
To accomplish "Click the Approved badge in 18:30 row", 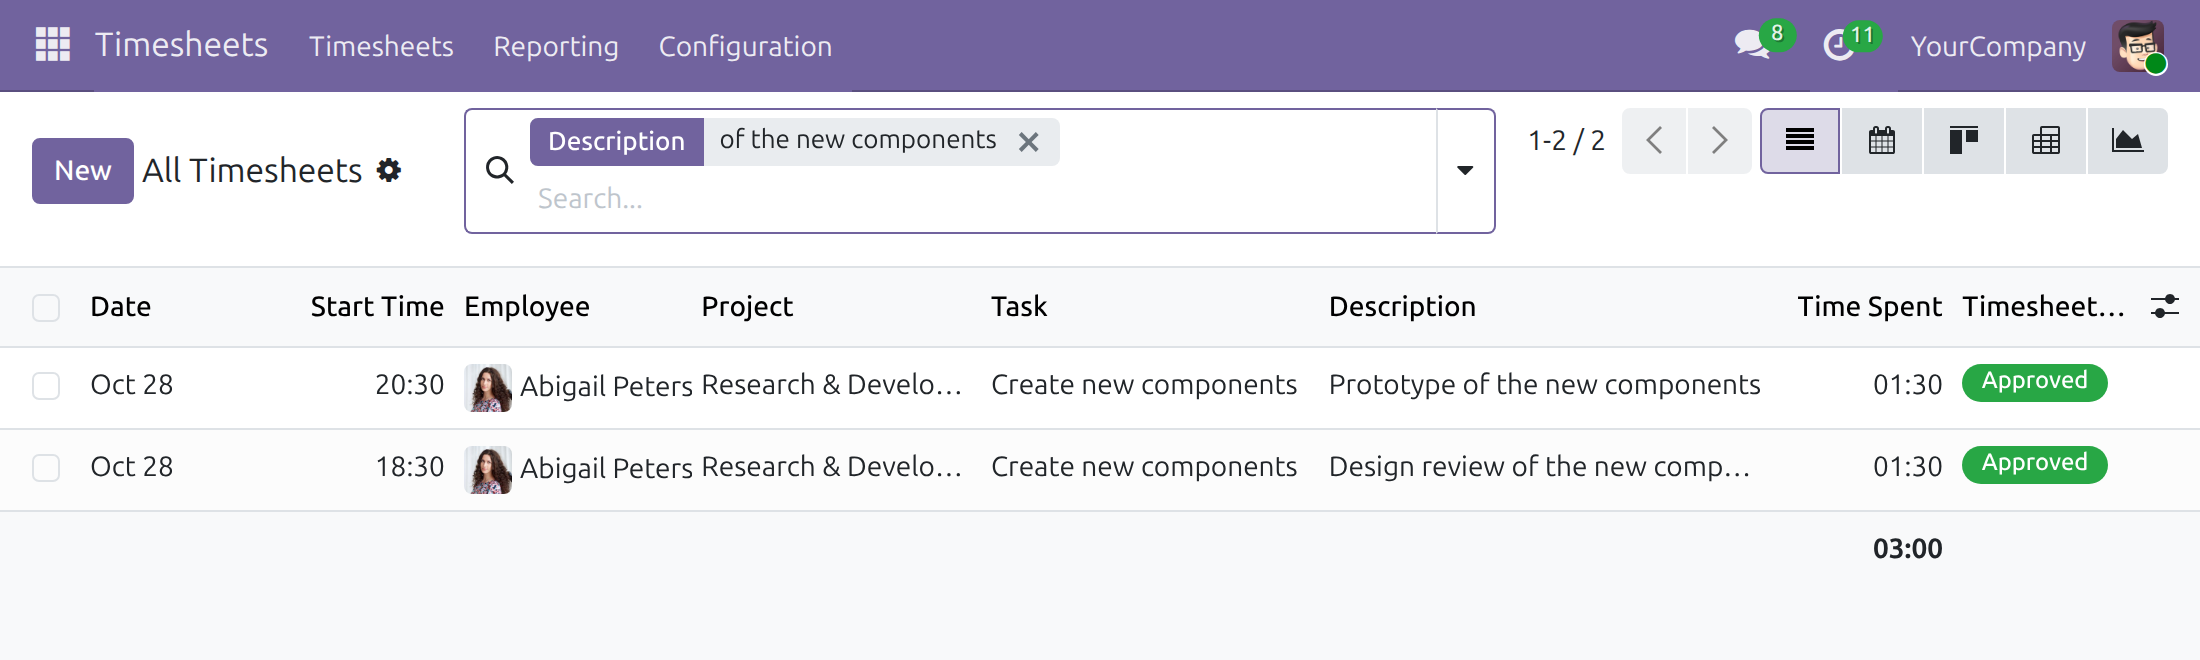I will coord(2034,464).
